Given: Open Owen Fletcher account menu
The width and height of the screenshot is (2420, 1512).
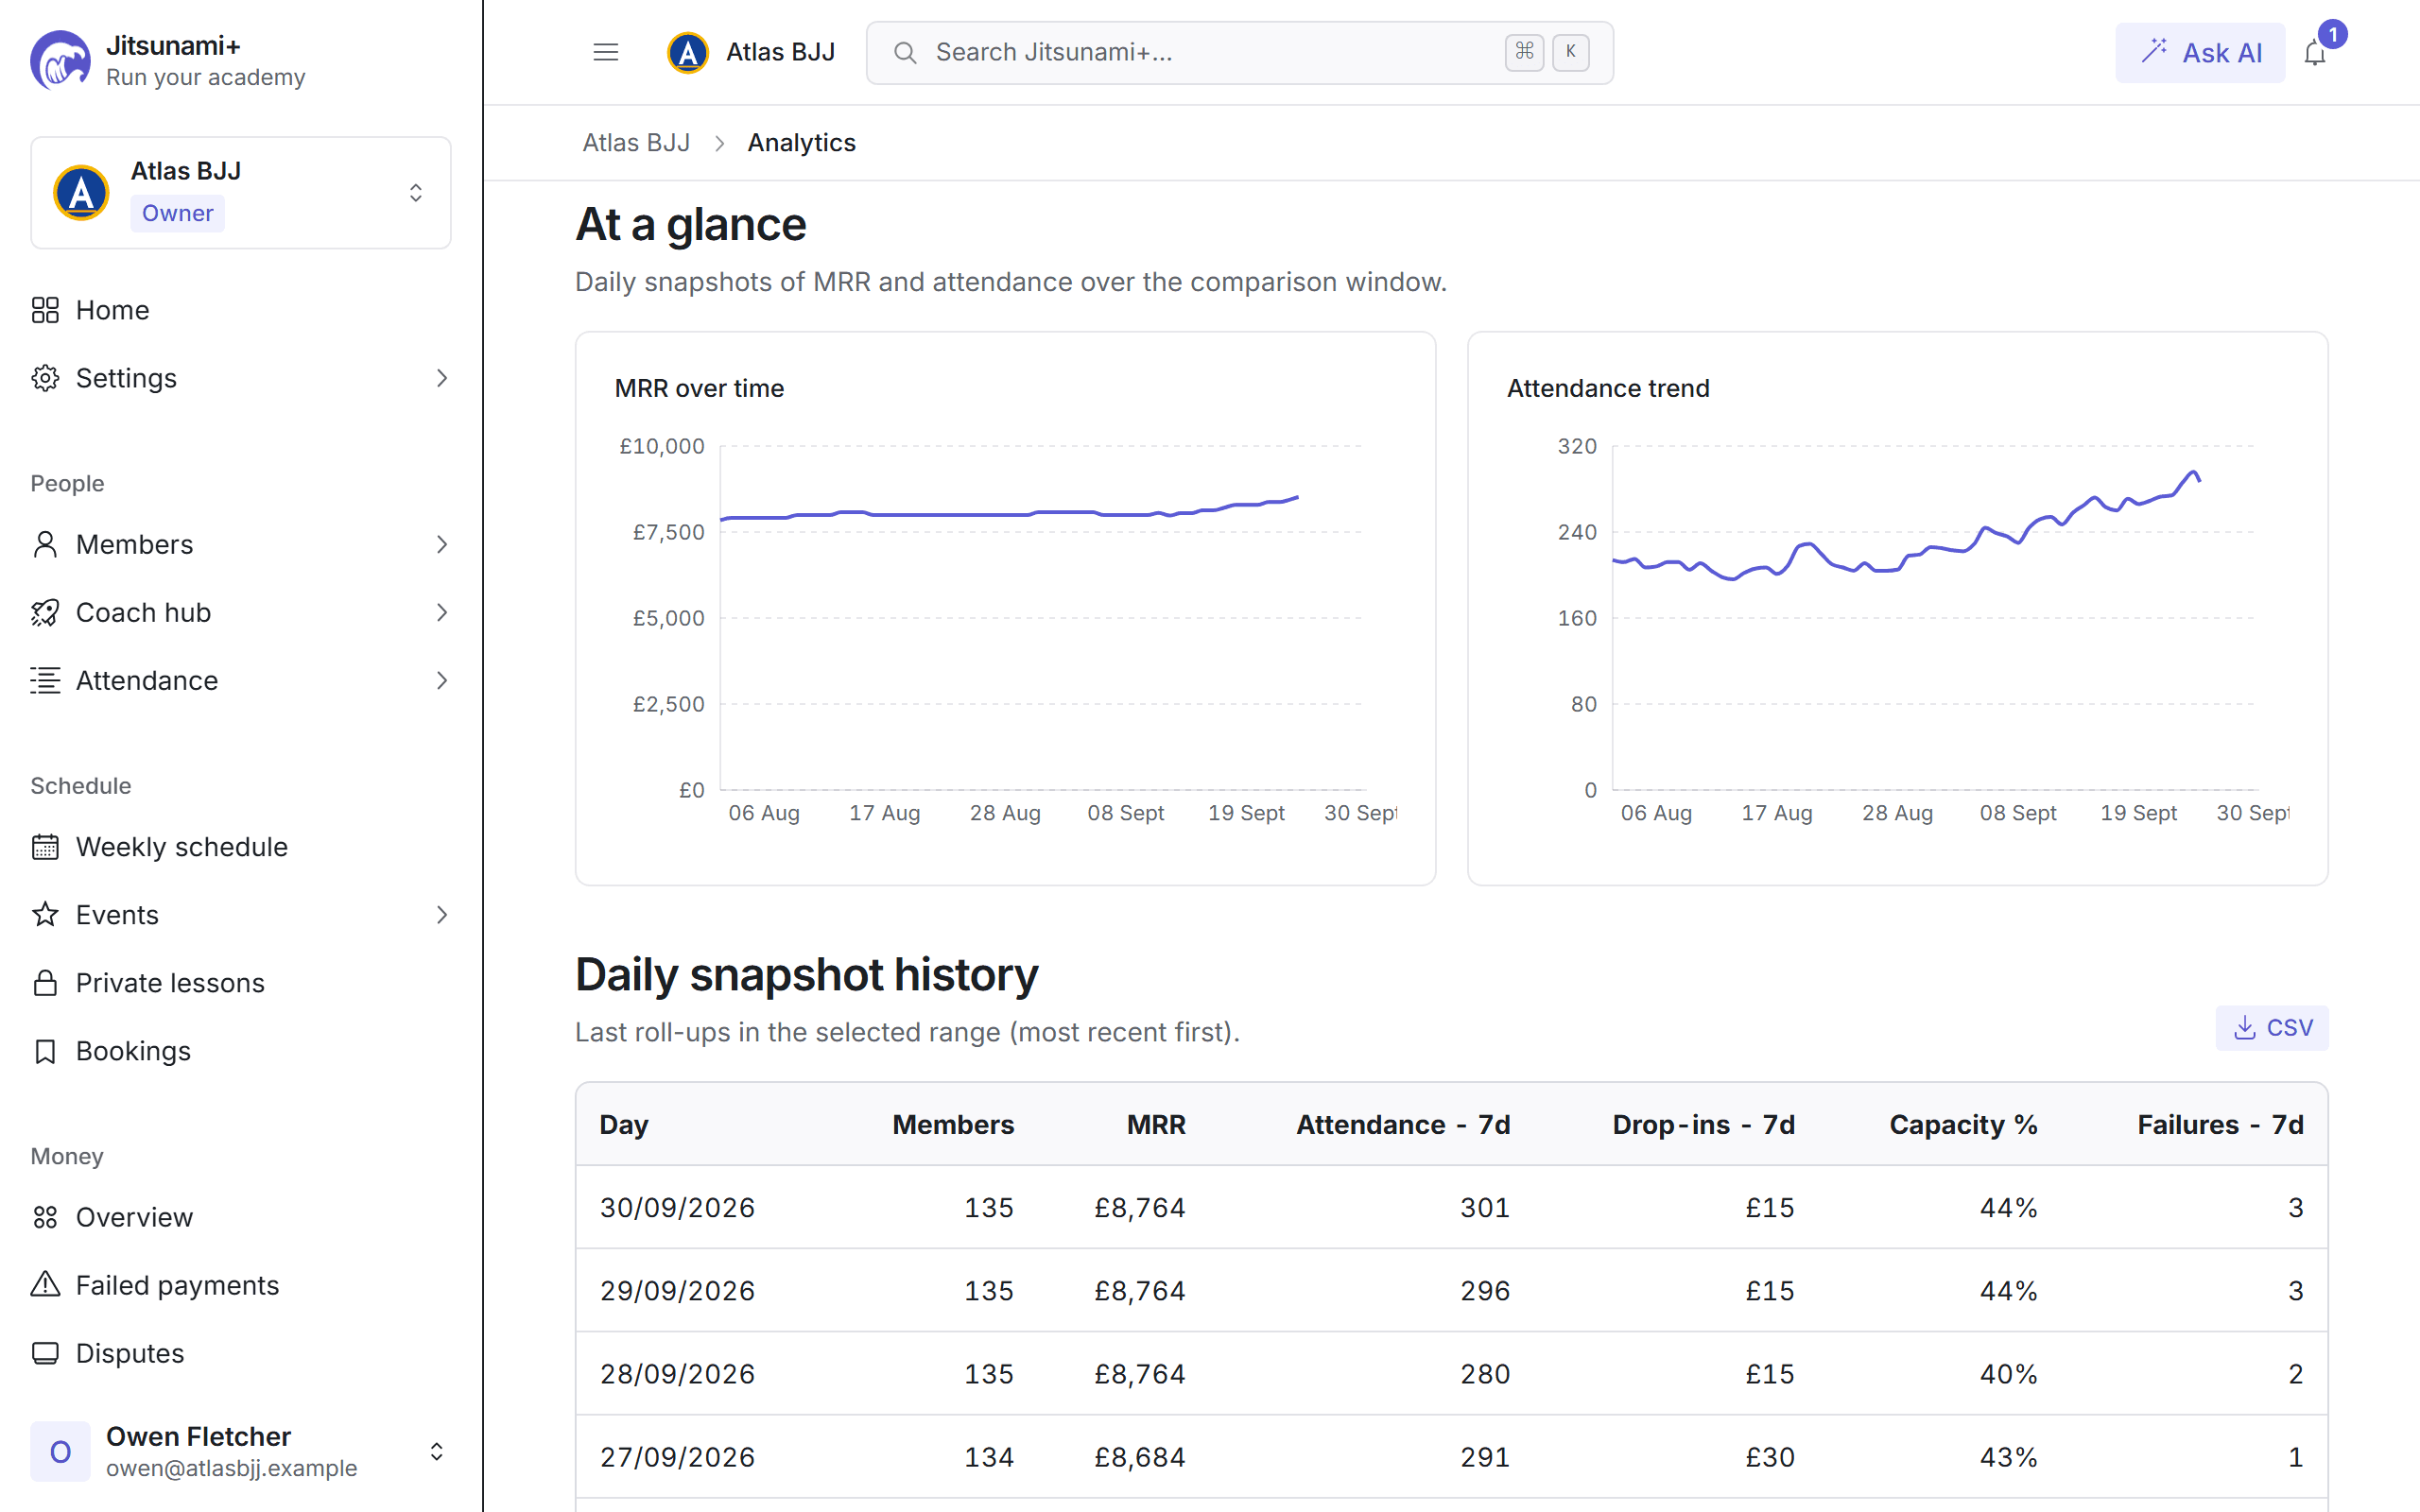Looking at the screenshot, I should coord(241,1451).
